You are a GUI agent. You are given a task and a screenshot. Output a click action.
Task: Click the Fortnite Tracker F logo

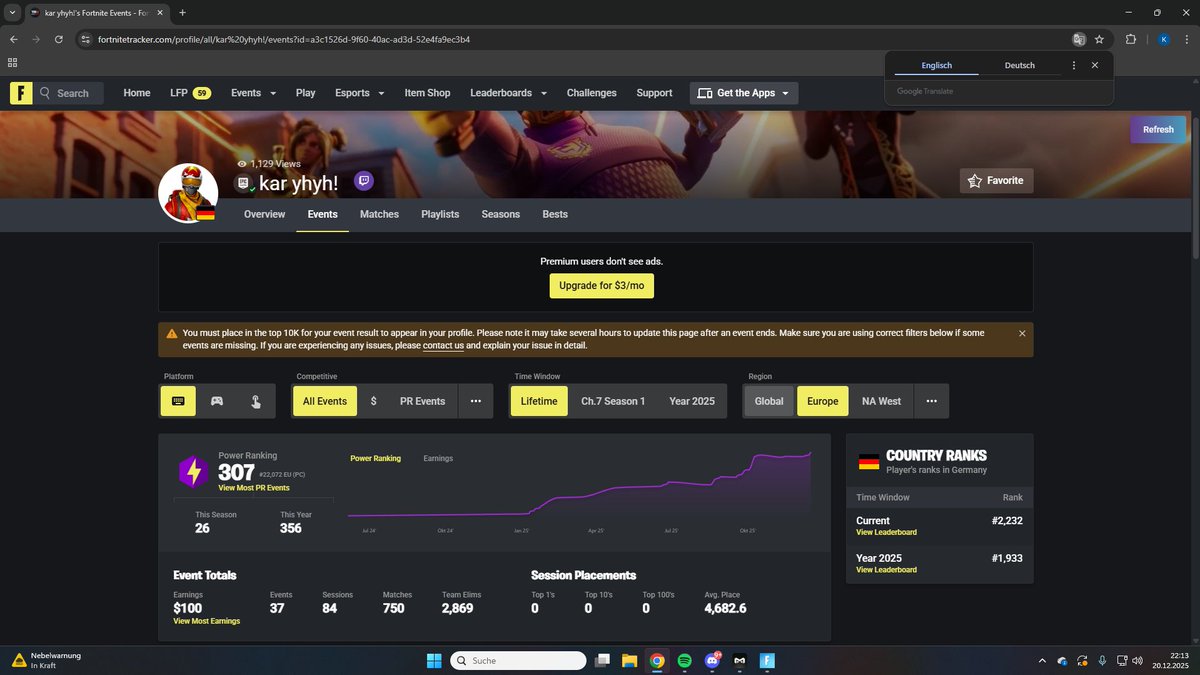(21, 93)
